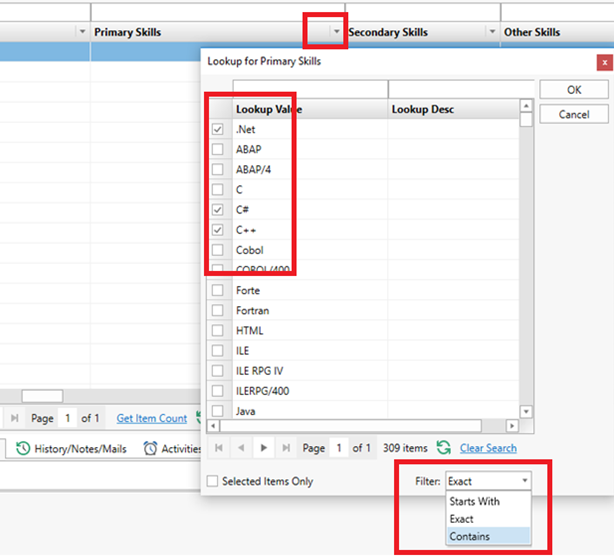Open the dropdown arrow left of Primary Skills
Viewport: 614px width, 557px height.
[82, 31]
